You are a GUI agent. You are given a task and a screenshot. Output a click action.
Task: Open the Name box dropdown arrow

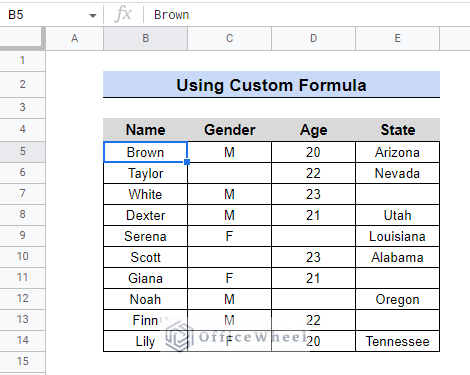[93, 15]
